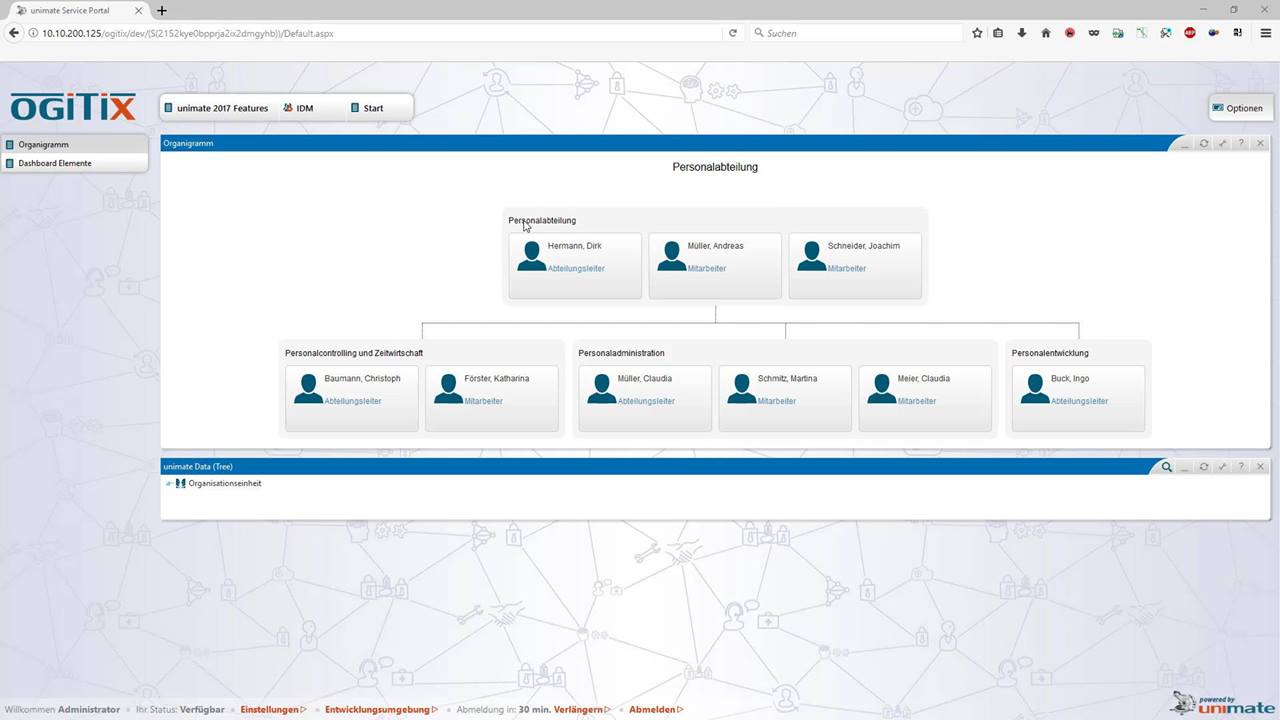The height and width of the screenshot is (720, 1280).
Task: Click the Adblock Plus toolbar icon
Action: coord(1190,33)
